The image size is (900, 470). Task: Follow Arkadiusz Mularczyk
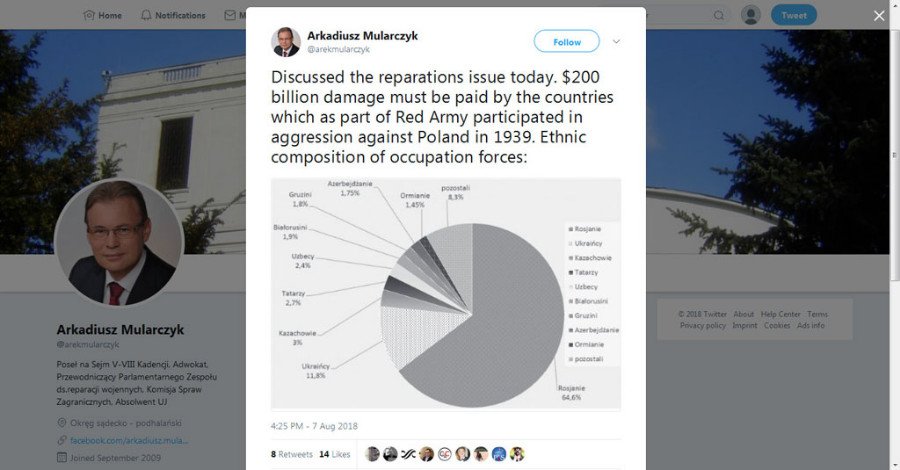(566, 42)
